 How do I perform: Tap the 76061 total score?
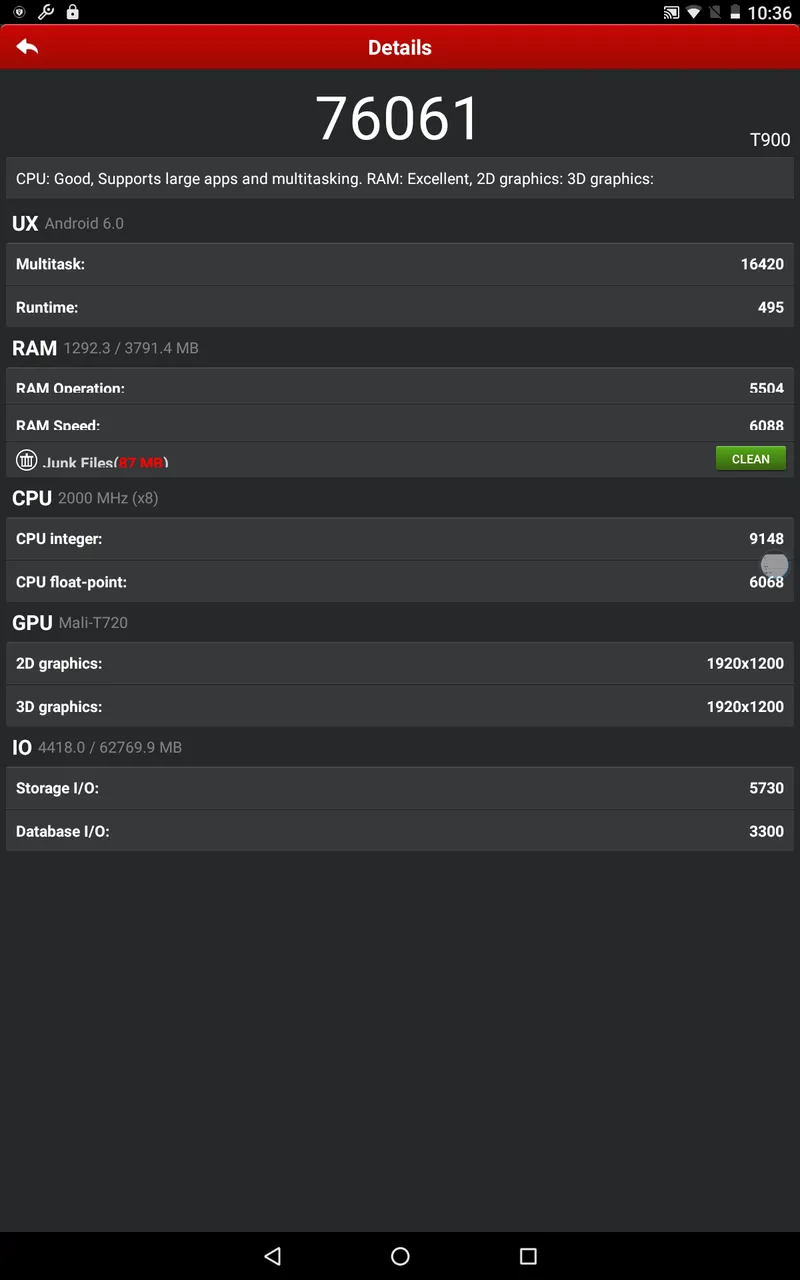[399, 118]
